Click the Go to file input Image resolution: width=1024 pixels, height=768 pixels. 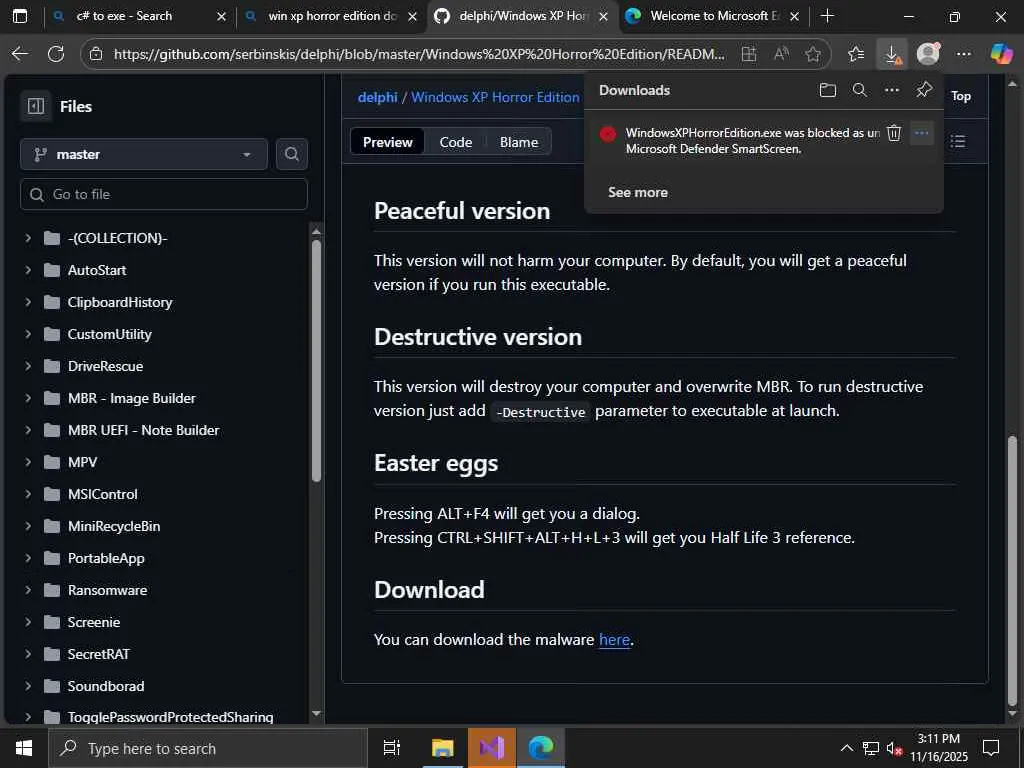(164, 194)
